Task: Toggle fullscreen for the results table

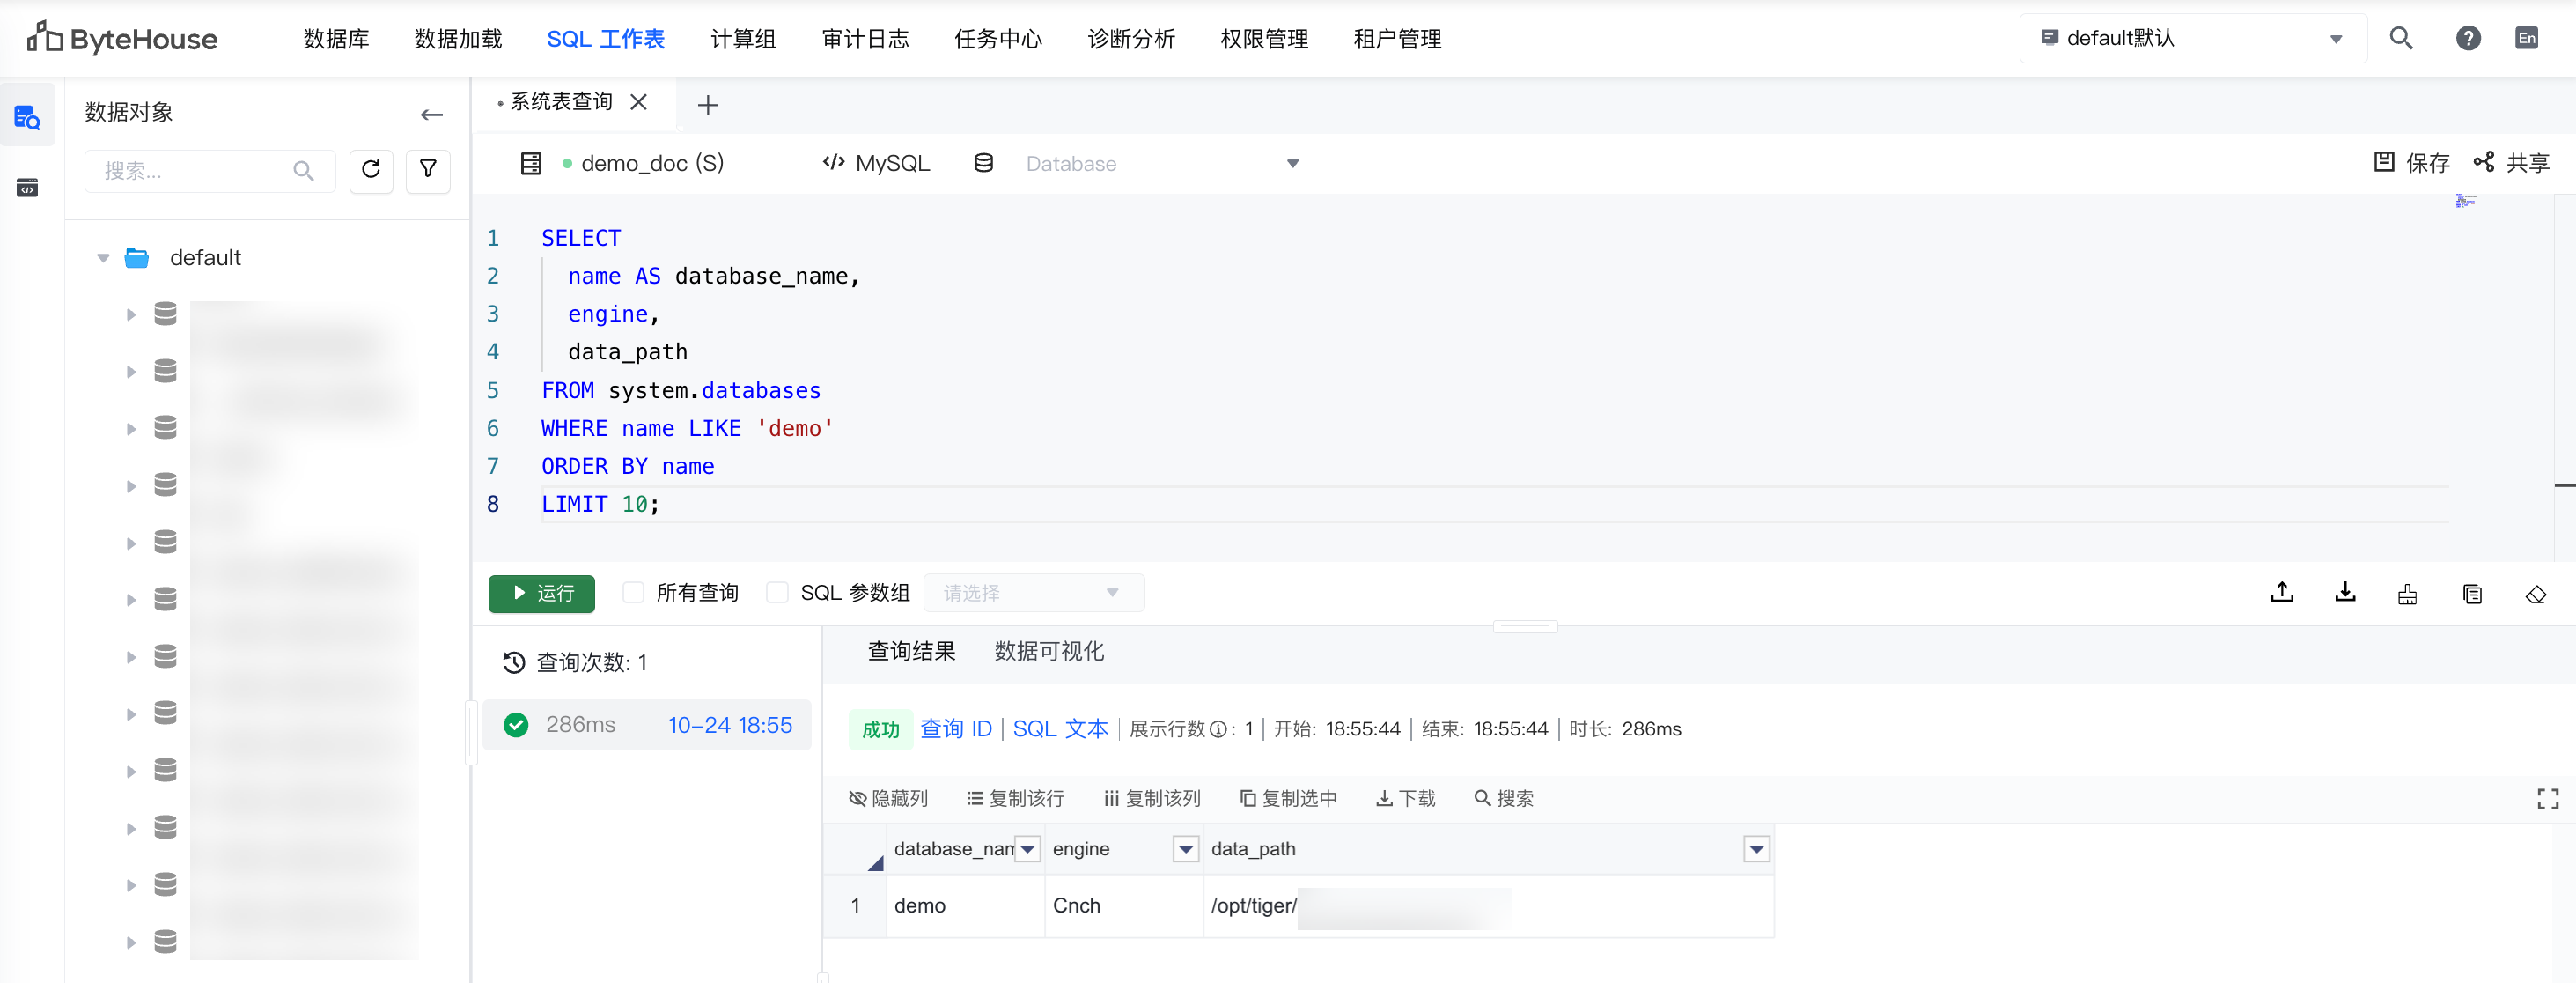Action: (x=2547, y=798)
